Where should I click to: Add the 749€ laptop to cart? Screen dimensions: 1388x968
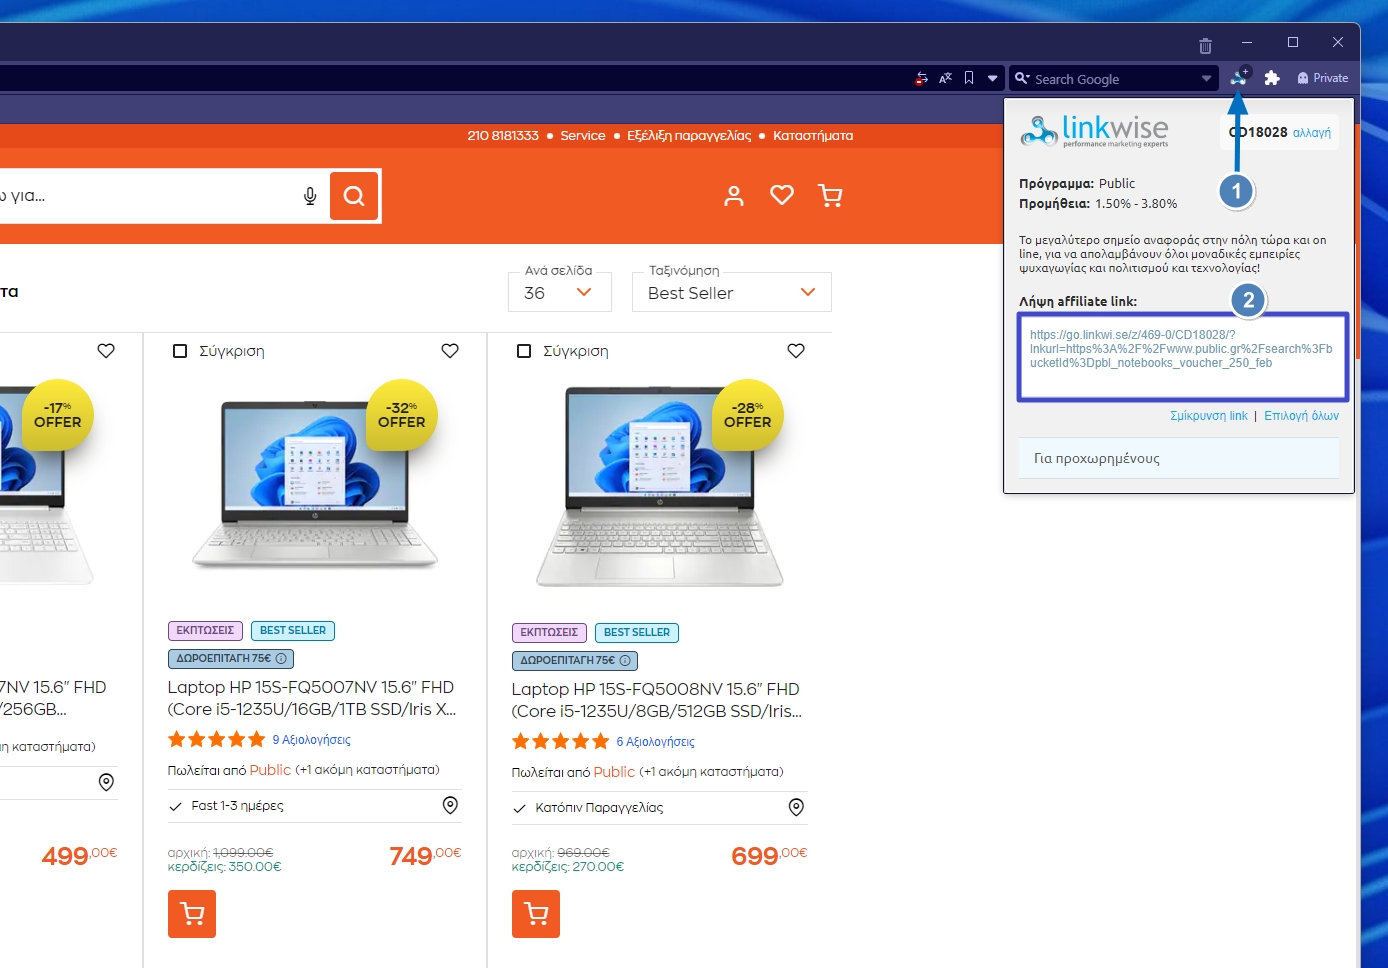[x=192, y=913]
